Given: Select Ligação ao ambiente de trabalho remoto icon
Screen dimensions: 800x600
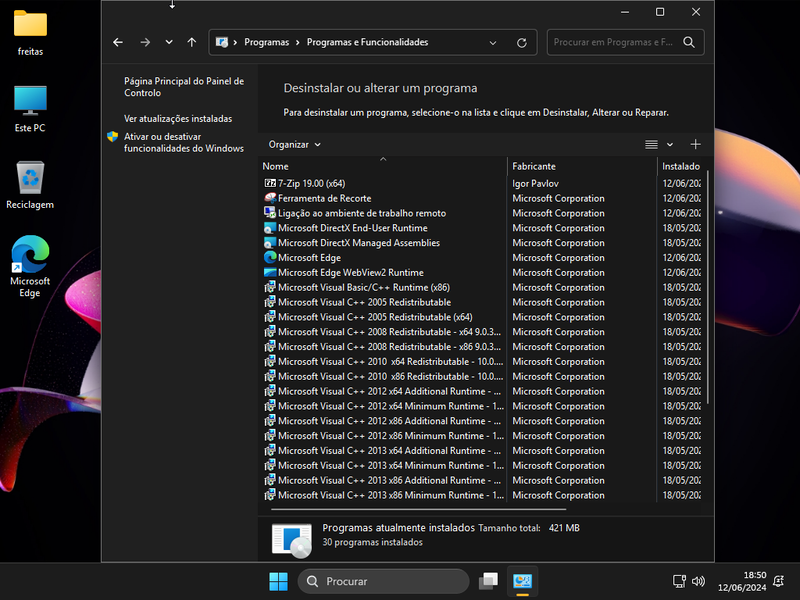Looking at the screenshot, I should (x=270, y=213).
